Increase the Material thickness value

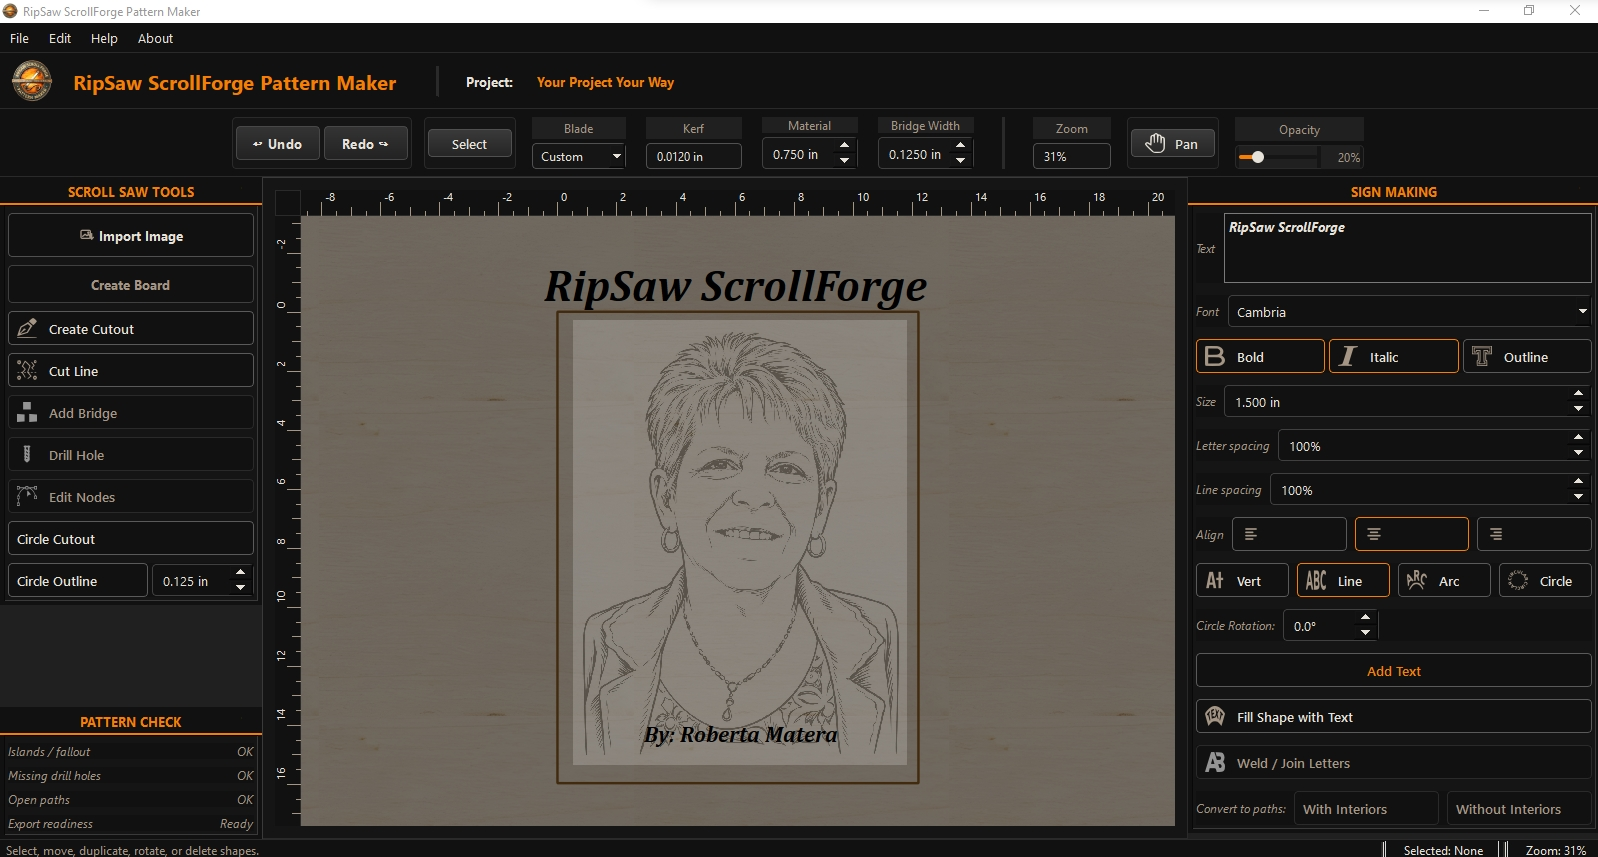[845, 146]
